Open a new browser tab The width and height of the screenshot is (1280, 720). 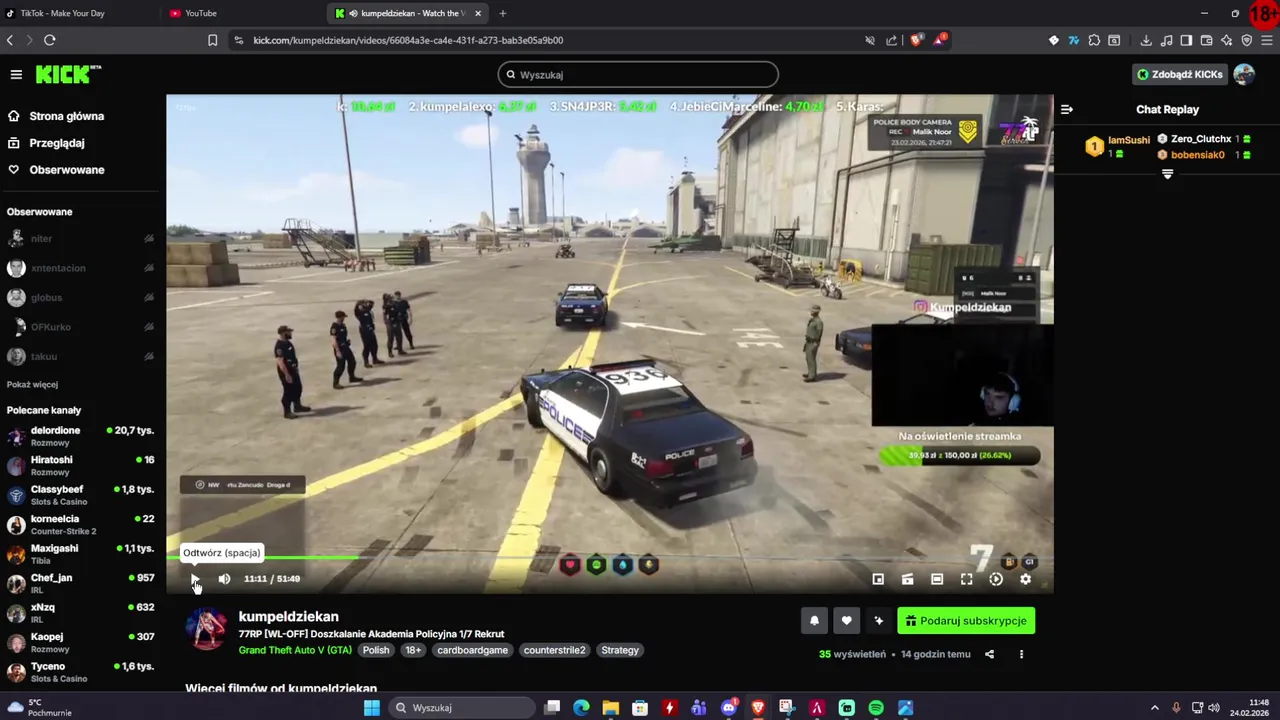tap(502, 13)
